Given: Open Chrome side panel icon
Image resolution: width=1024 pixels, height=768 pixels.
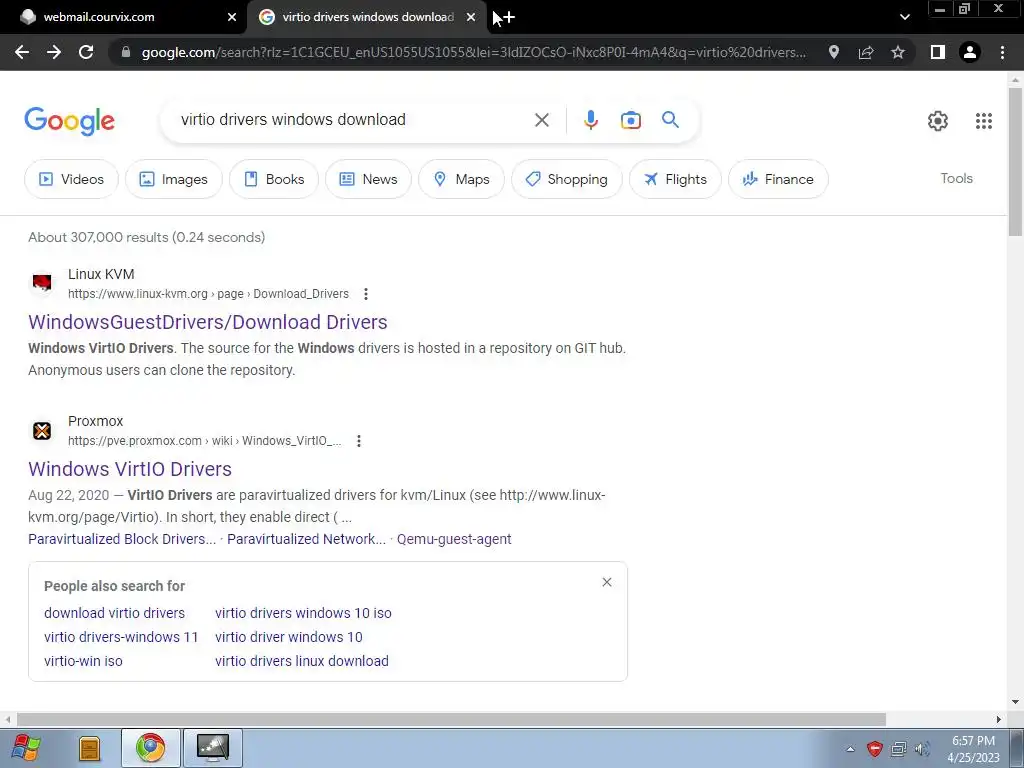Looking at the screenshot, I should [x=938, y=52].
